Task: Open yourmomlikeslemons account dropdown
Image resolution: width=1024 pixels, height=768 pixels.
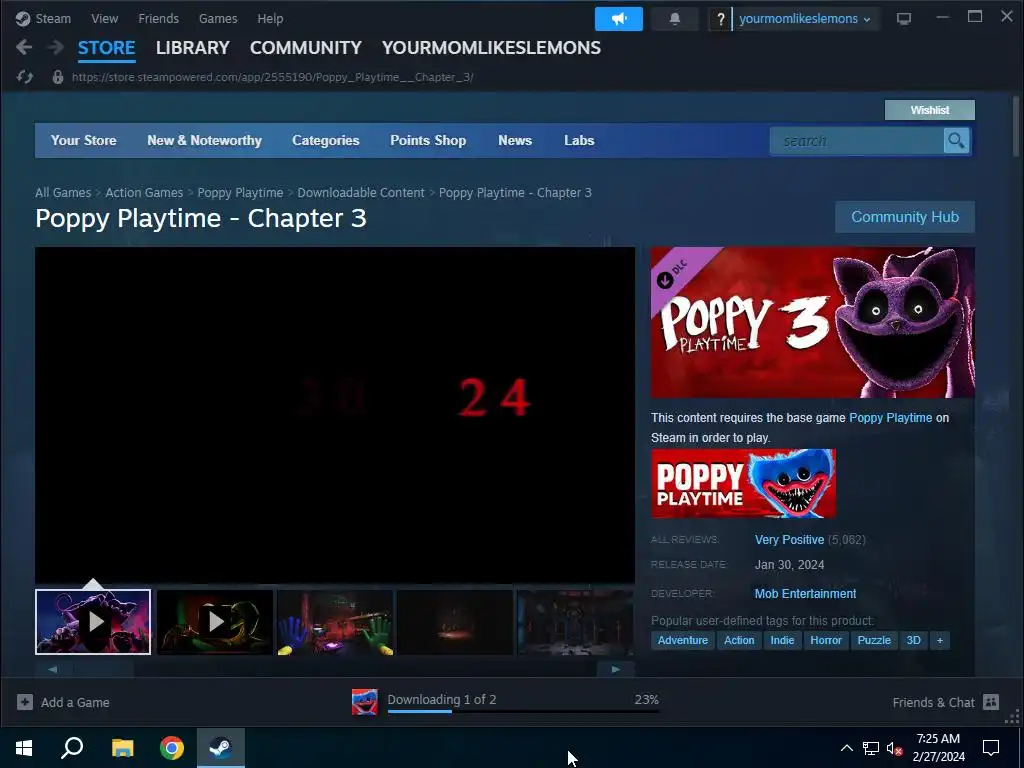Action: (805, 19)
